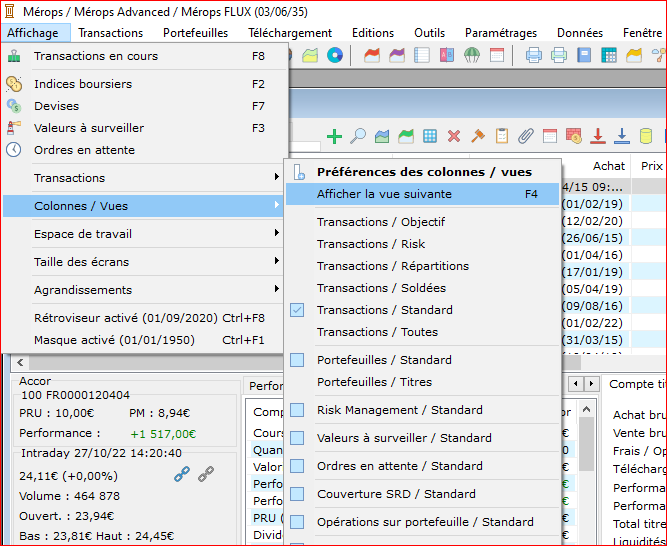This screenshot has width=667, height=546.
Task: Expand the Transactions submenu in Affichage menu
Action: point(143,178)
